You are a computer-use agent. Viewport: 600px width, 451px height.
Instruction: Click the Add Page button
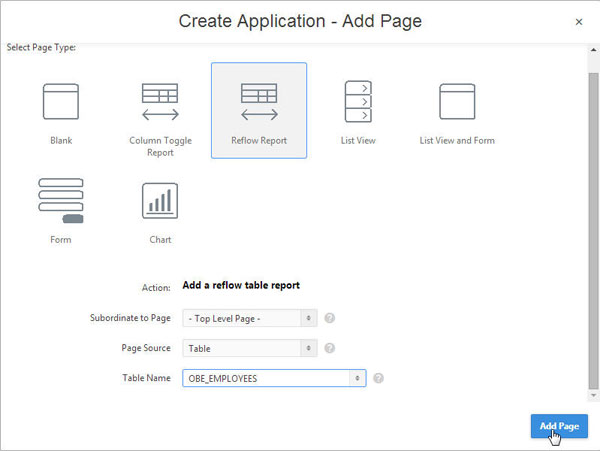point(559,426)
